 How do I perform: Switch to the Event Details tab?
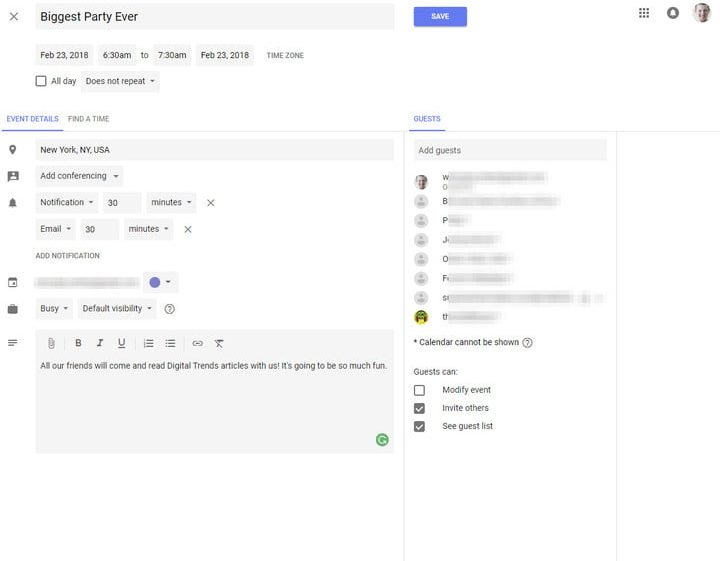pyautogui.click(x=33, y=119)
